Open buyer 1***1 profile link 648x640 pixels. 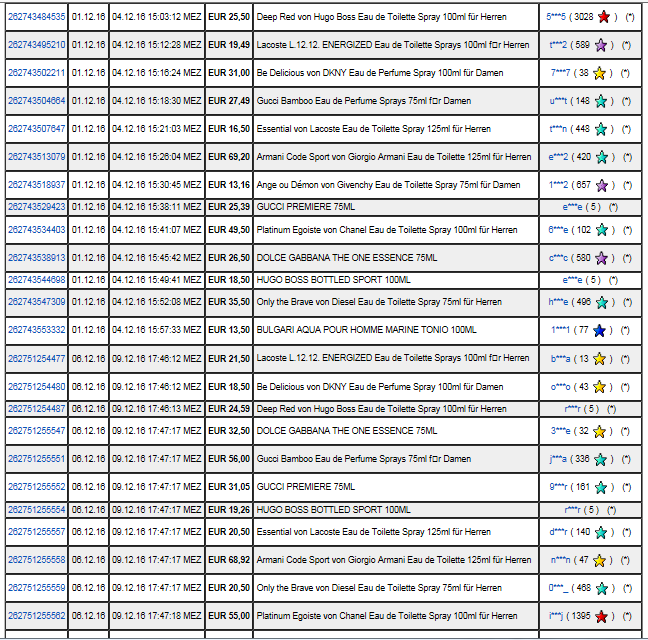pyautogui.click(x=560, y=330)
